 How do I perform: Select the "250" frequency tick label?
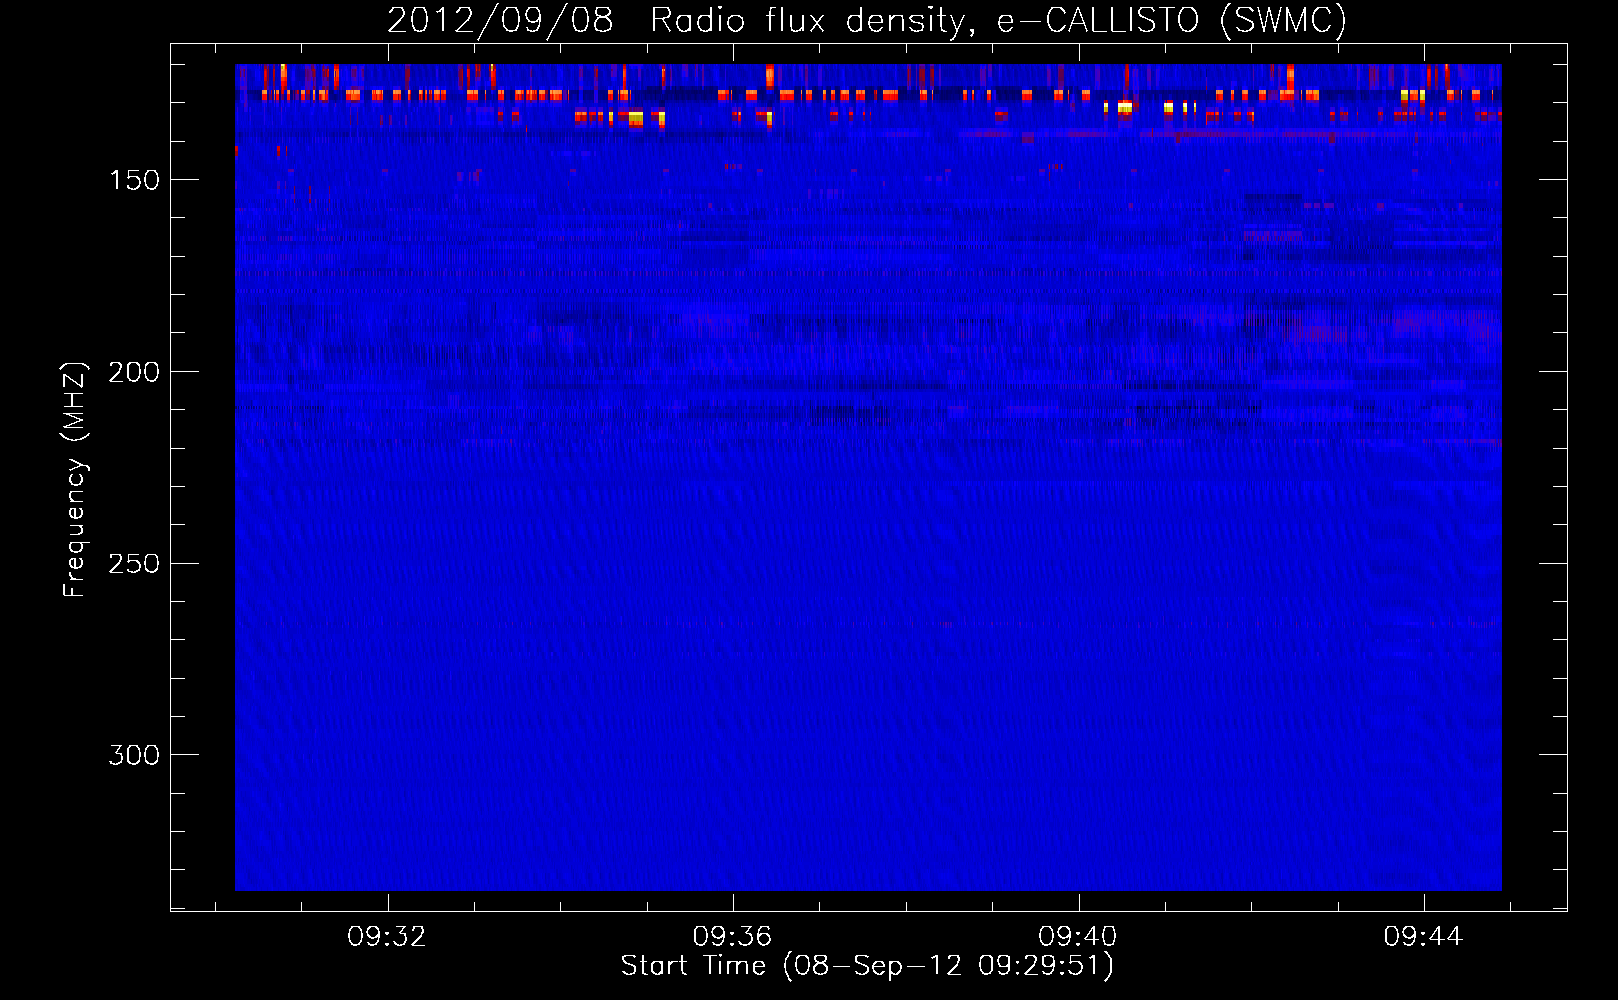tap(134, 564)
